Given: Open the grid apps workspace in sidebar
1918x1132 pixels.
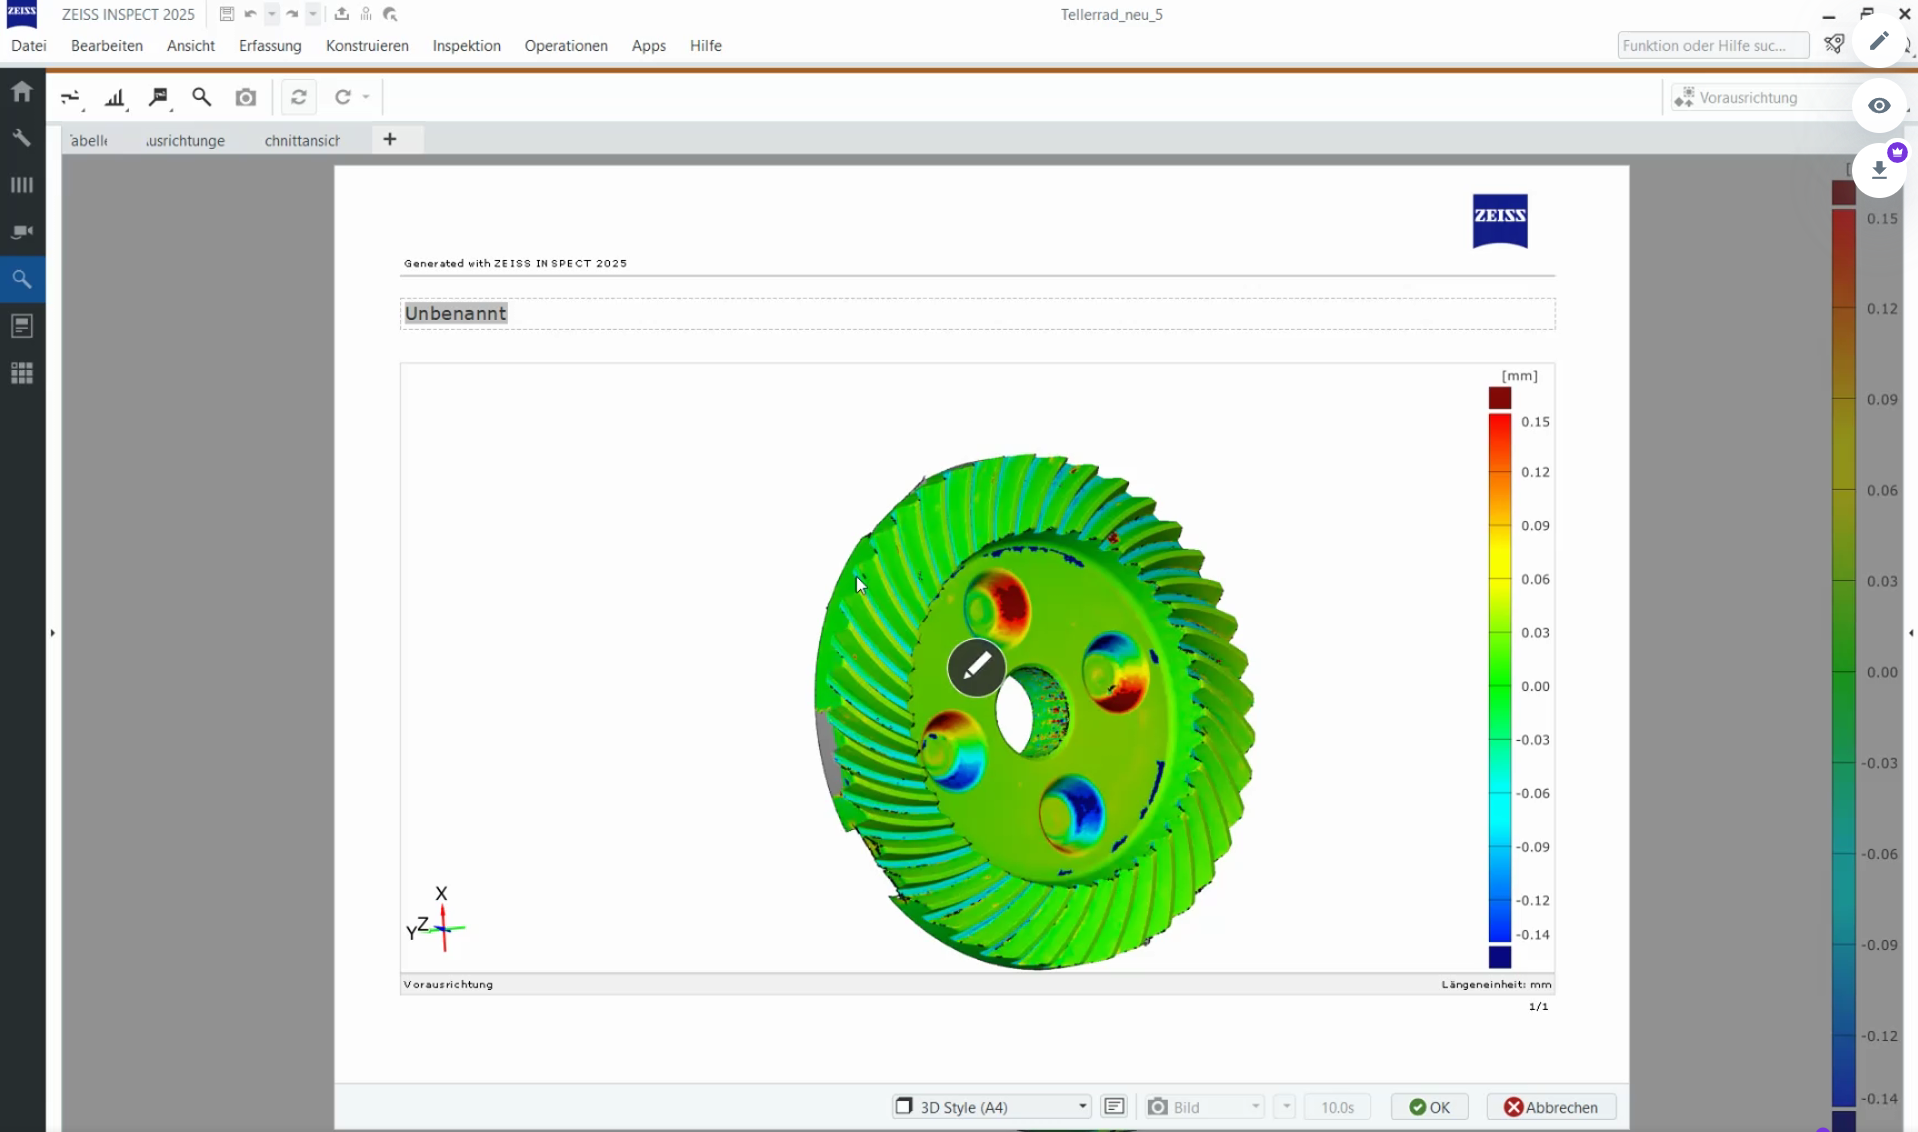Looking at the screenshot, I should click(x=22, y=373).
